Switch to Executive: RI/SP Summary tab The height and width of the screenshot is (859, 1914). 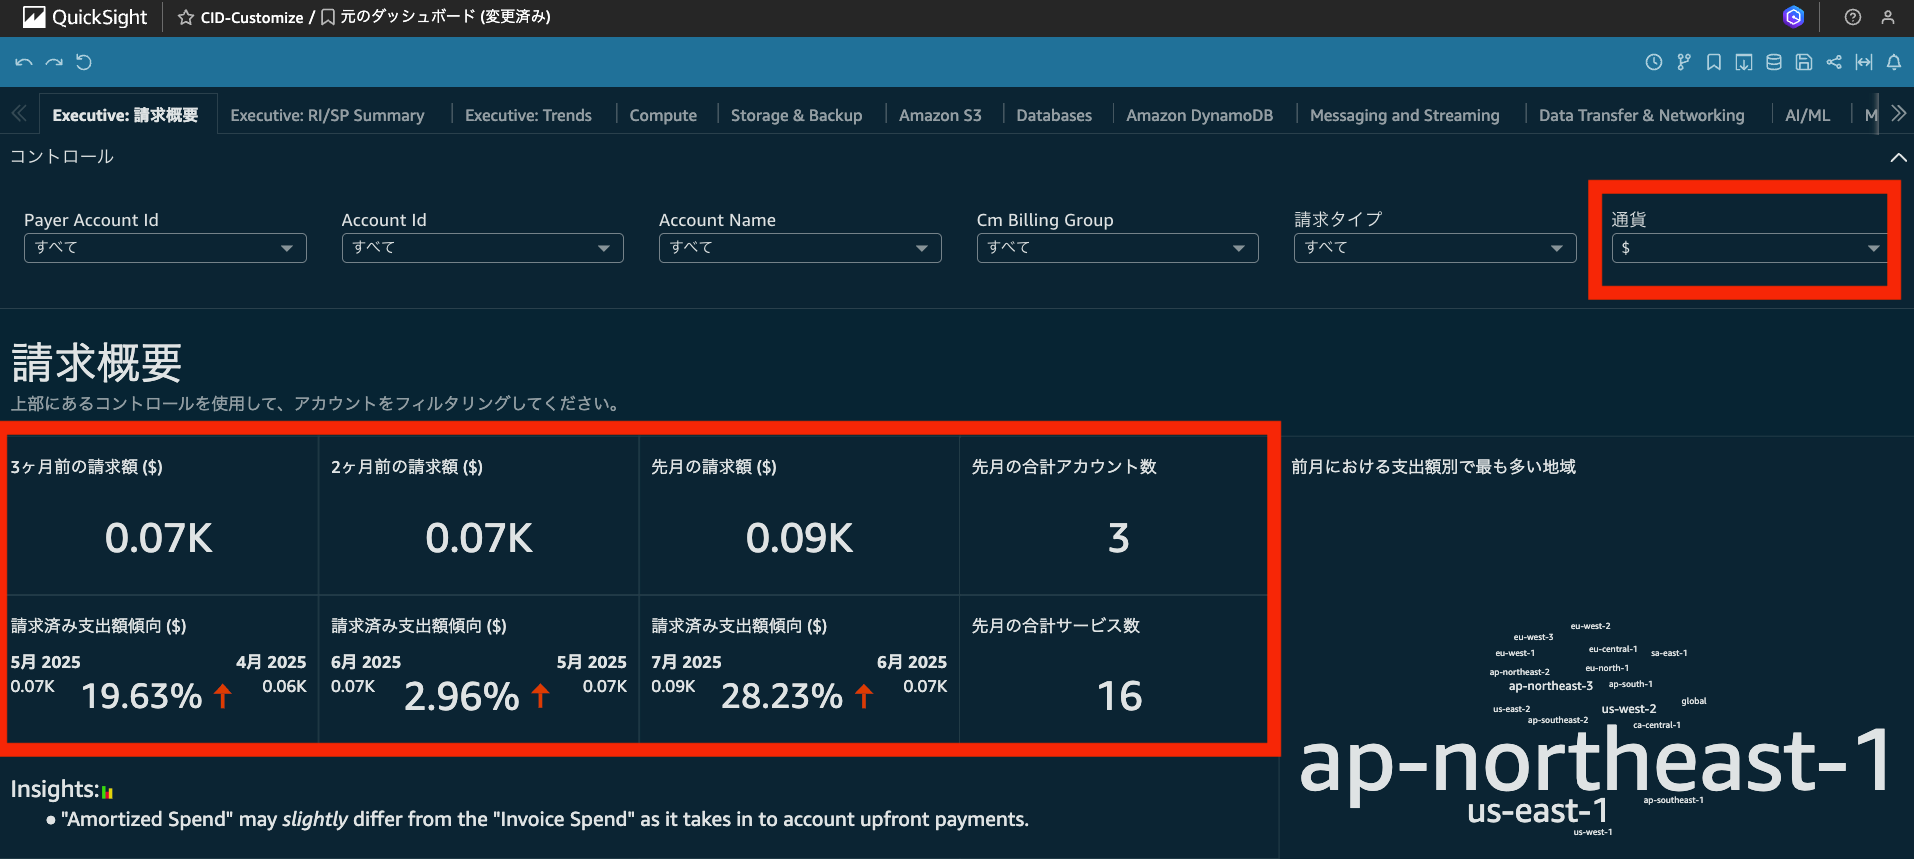[328, 115]
